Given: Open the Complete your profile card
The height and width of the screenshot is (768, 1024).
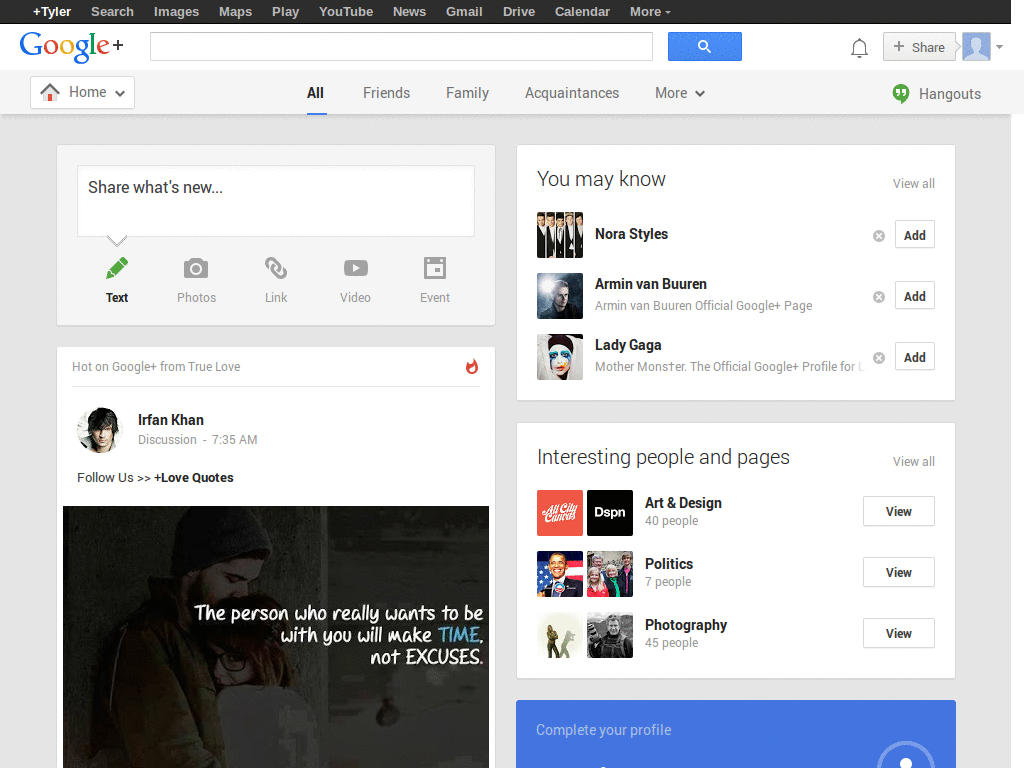Looking at the screenshot, I should click(x=736, y=734).
